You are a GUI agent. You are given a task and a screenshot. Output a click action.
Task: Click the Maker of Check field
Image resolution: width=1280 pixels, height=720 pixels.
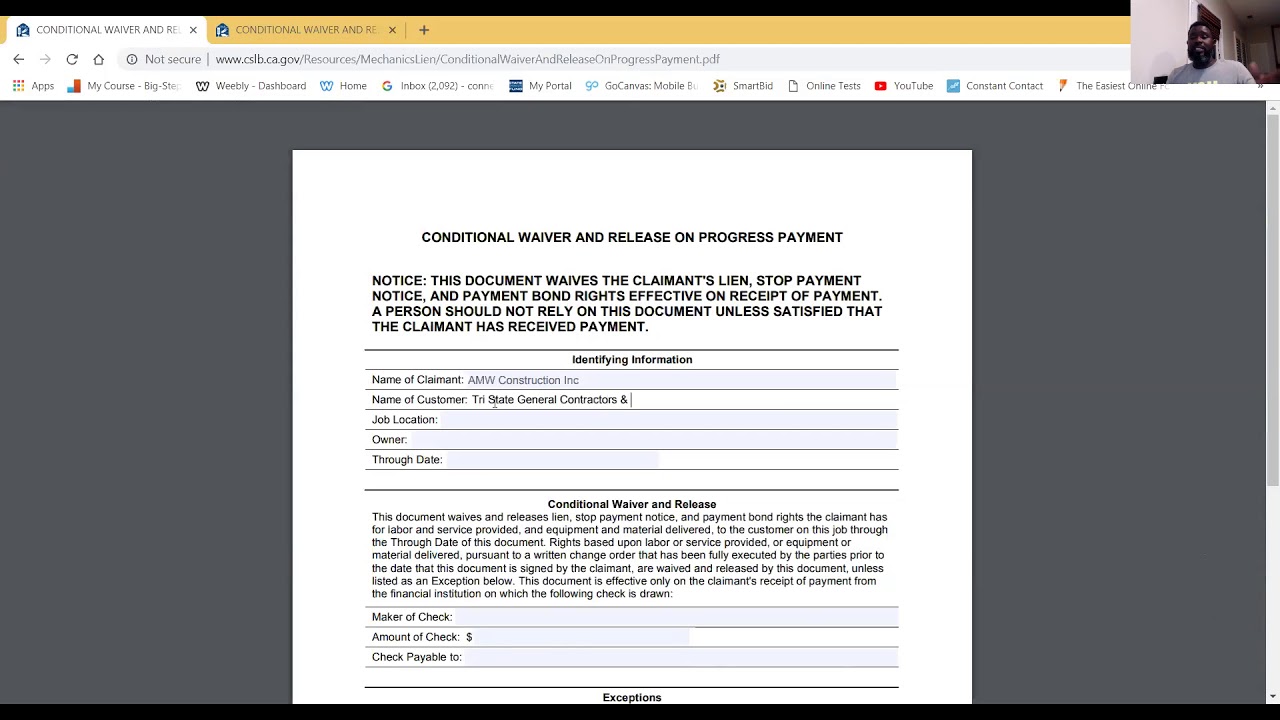(676, 617)
